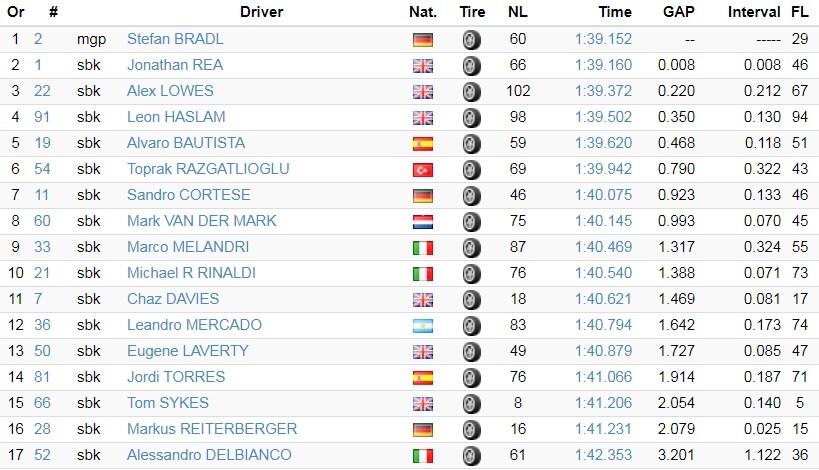Click the Turkish flag beside Toprak Razgatlioglu
819x470 pixels.
tap(423, 170)
